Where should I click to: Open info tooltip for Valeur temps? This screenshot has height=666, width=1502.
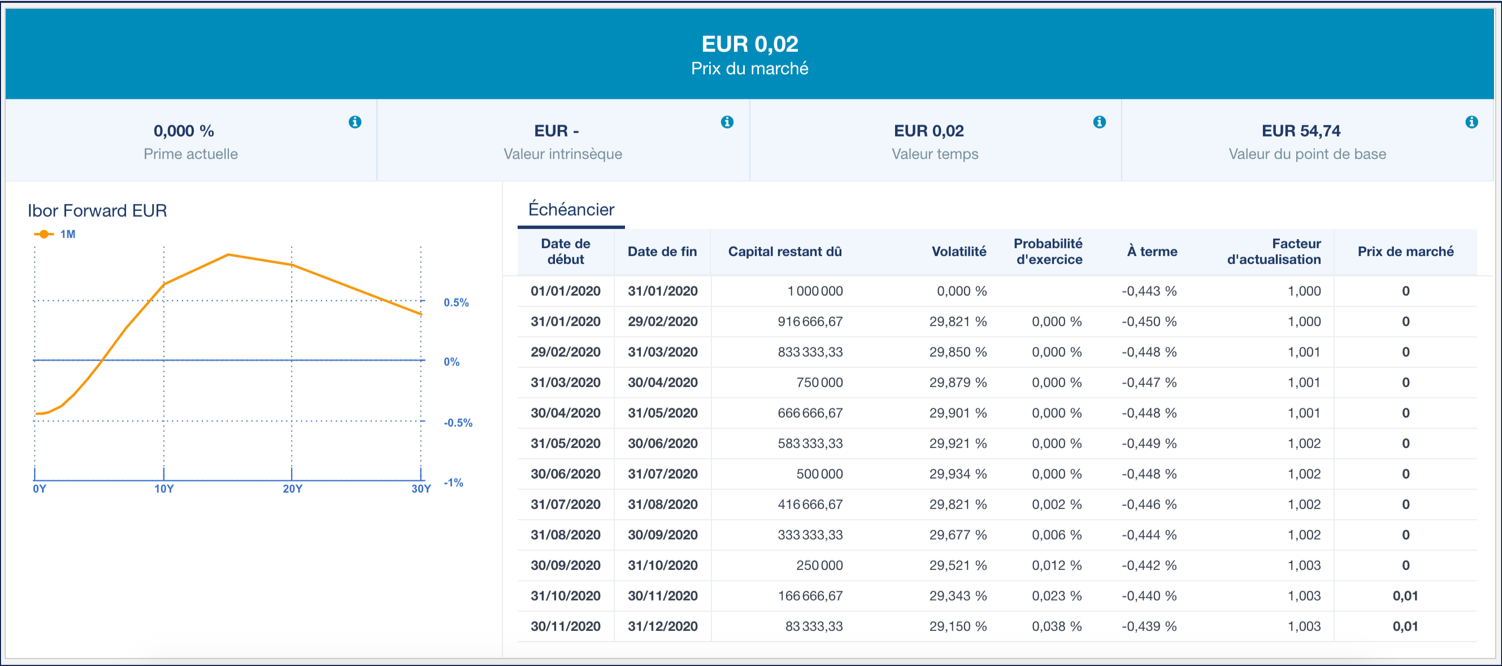tap(1099, 121)
